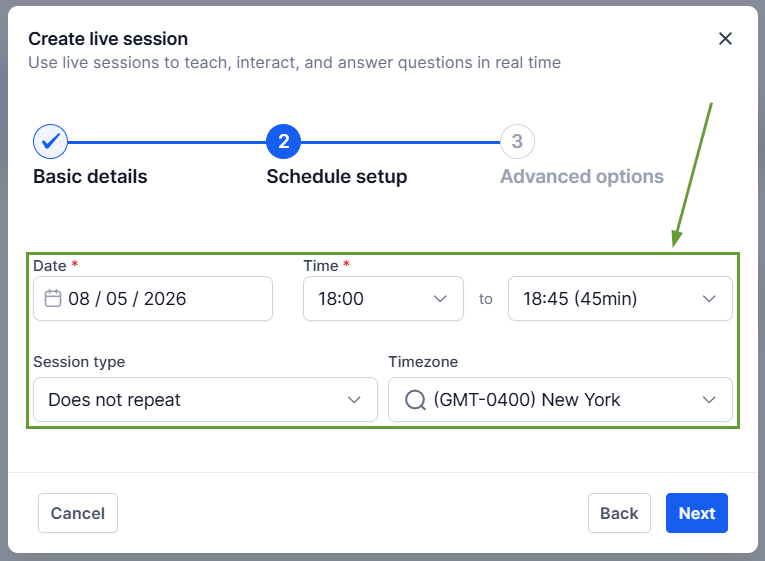Screen dimensions: 765x561
Task: Click the step 3 circle indicator
Action: click(517, 142)
